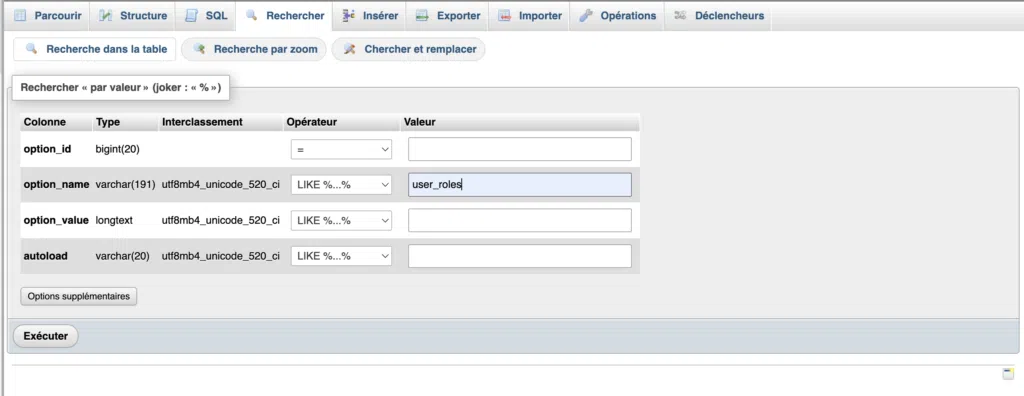
Task: Click the Déclencheurs tab icon
Action: click(x=680, y=16)
